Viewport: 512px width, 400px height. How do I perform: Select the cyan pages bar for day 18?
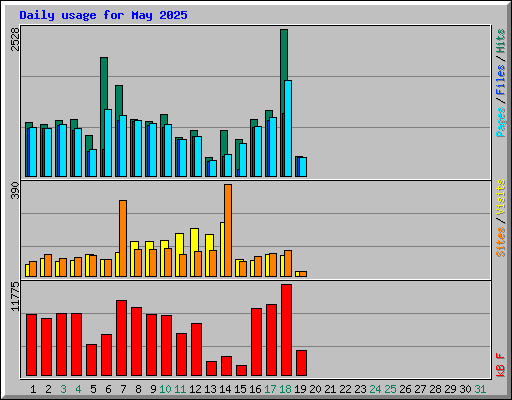[288, 128]
